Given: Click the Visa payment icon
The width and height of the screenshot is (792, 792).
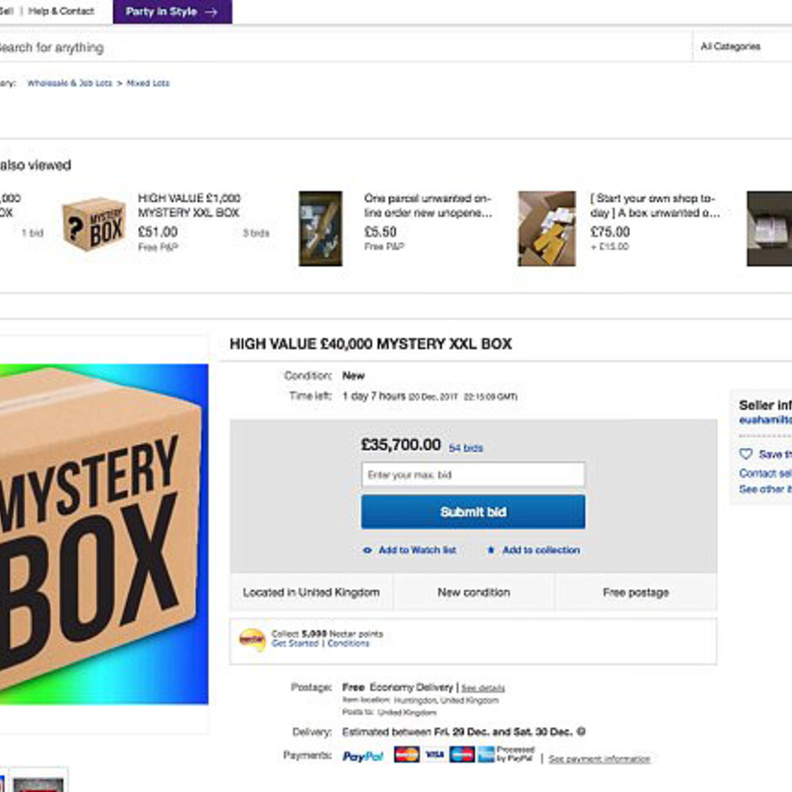Looking at the screenshot, I should click(434, 755).
